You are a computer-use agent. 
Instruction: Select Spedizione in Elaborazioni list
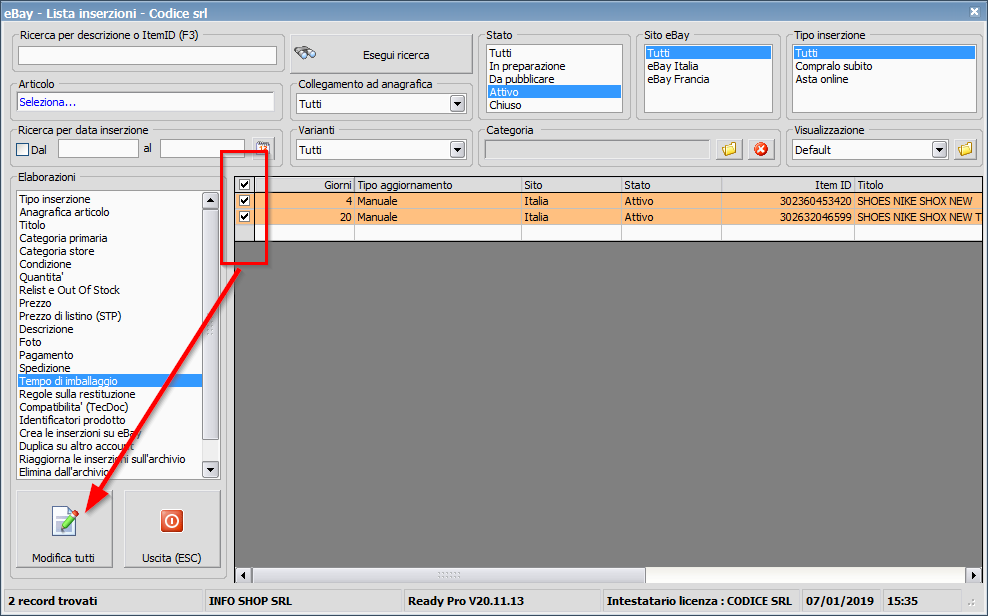pyautogui.click(x=110, y=368)
